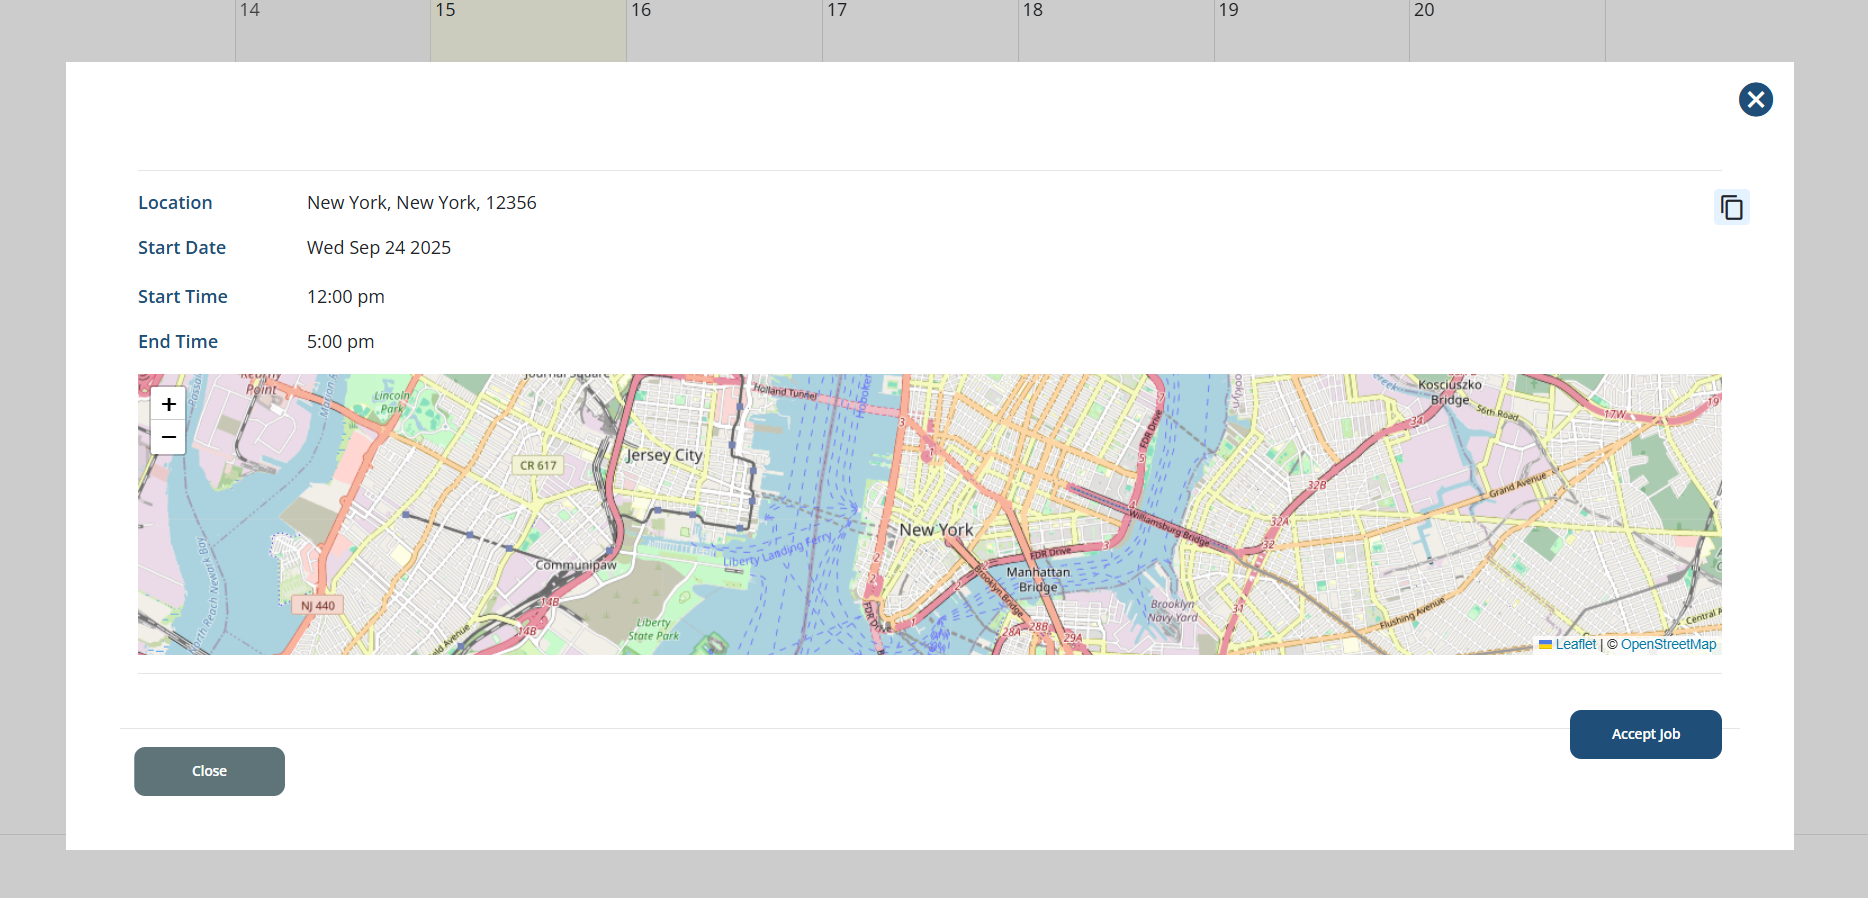Screen dimensions: 1868x898
Task: Click the Location field label
Action: (x=175, y=203)
